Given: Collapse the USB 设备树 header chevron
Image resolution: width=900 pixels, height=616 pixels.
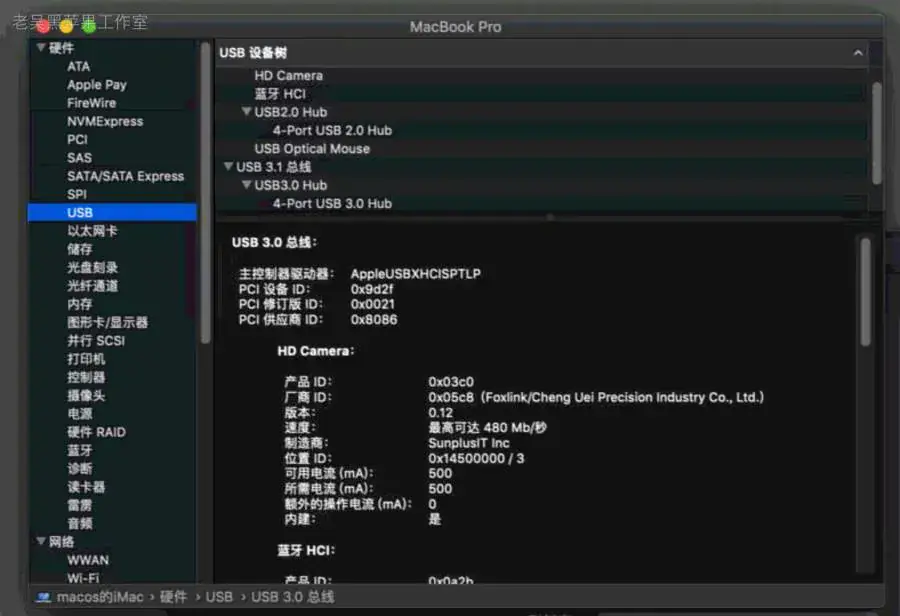Looking at the screenshot, I should [858, 53].
